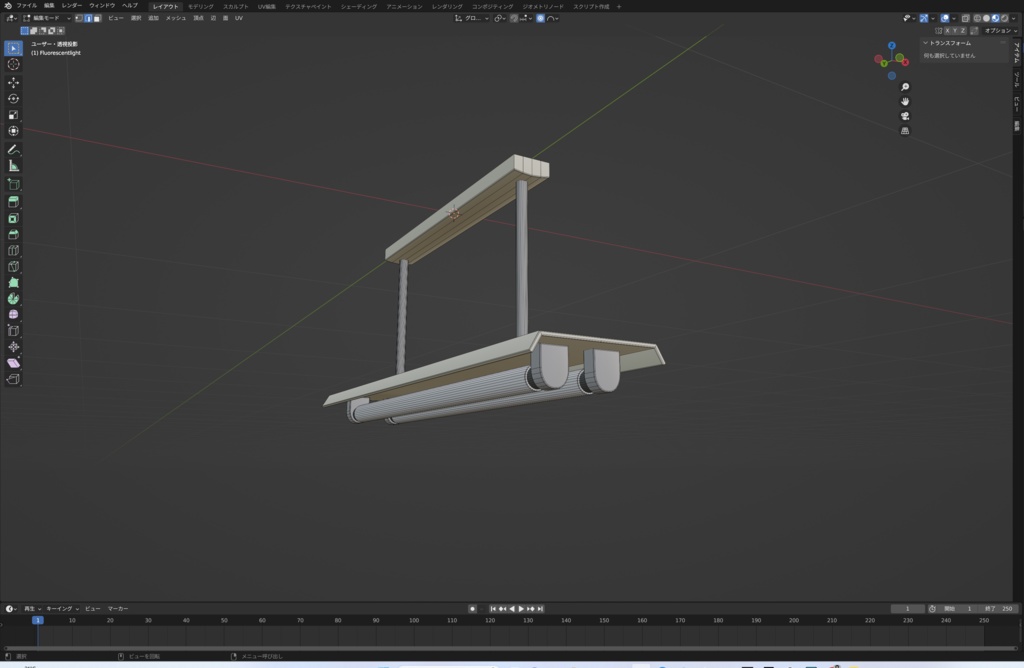Enable Rendered viewport shading
Screen dimensions: 1024x668
pyautogui.click(x=1005, y=18)
